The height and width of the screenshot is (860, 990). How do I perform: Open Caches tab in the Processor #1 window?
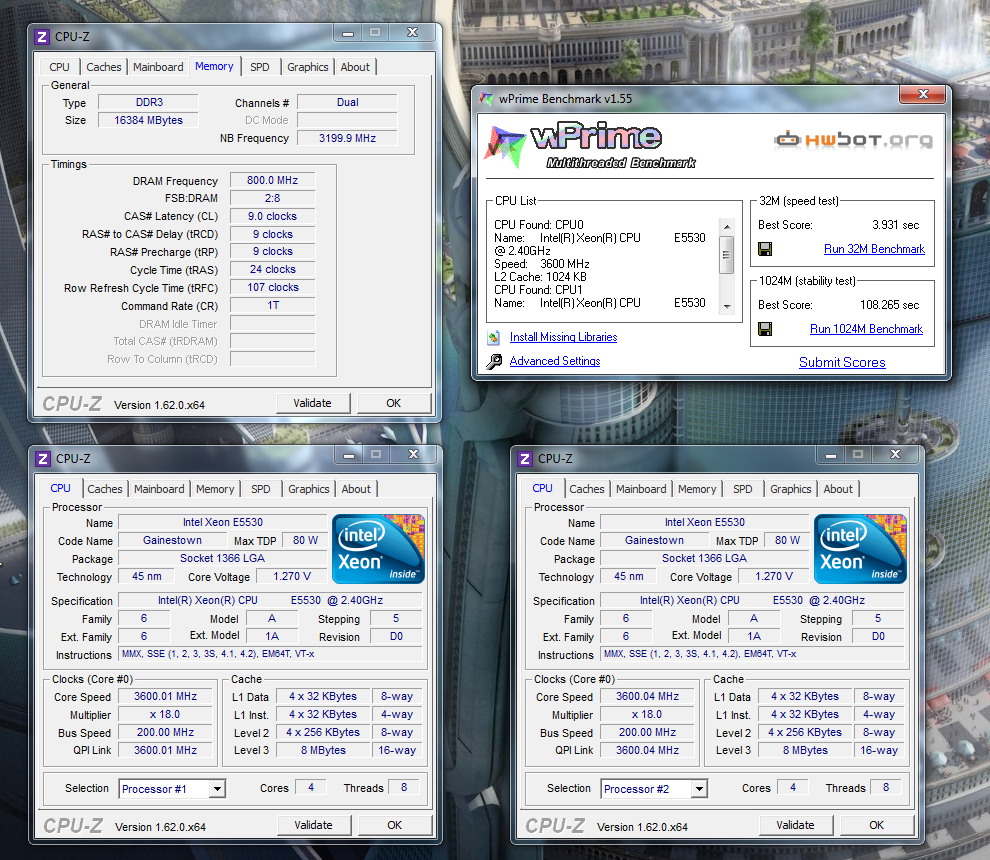click(105, 489)
